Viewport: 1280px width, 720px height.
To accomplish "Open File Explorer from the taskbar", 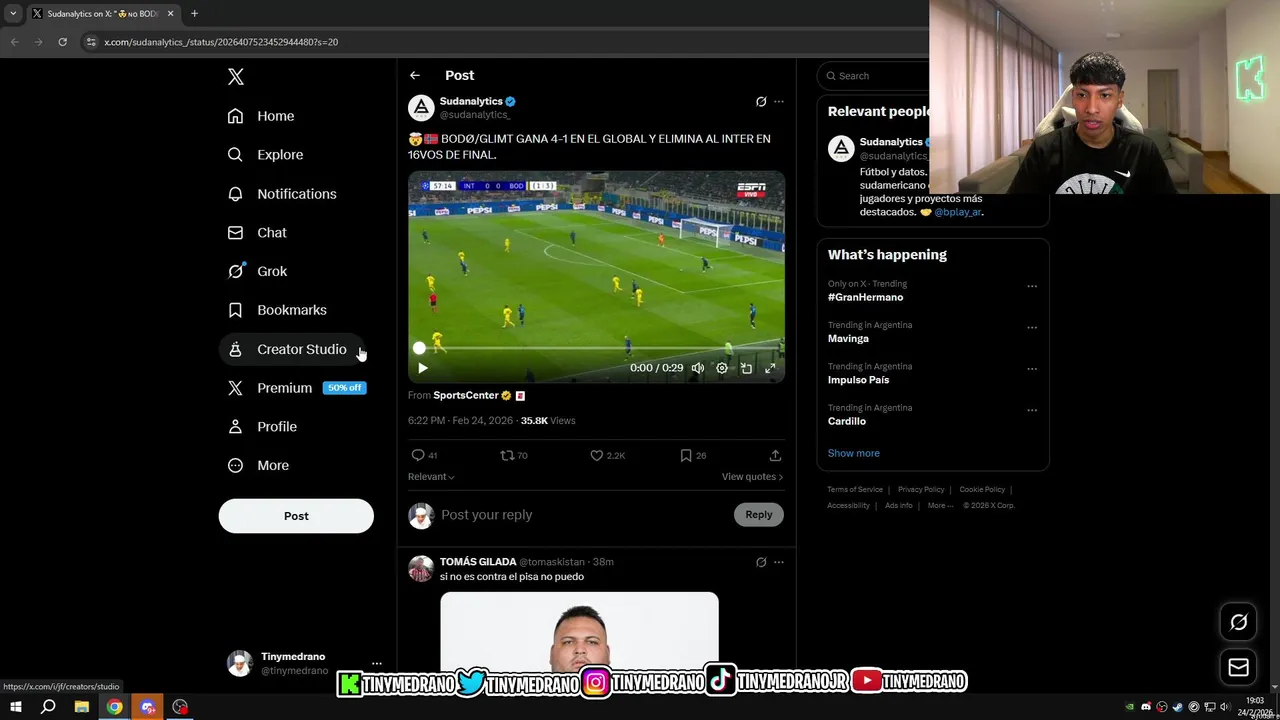I will (81, 707).
